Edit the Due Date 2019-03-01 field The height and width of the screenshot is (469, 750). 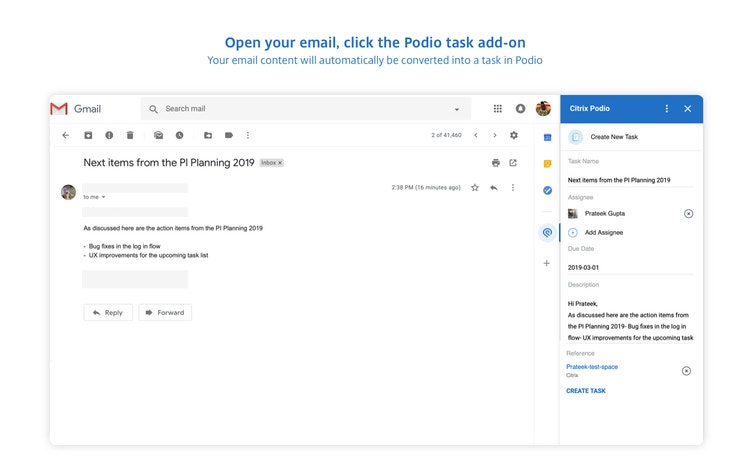coord(630,268)
